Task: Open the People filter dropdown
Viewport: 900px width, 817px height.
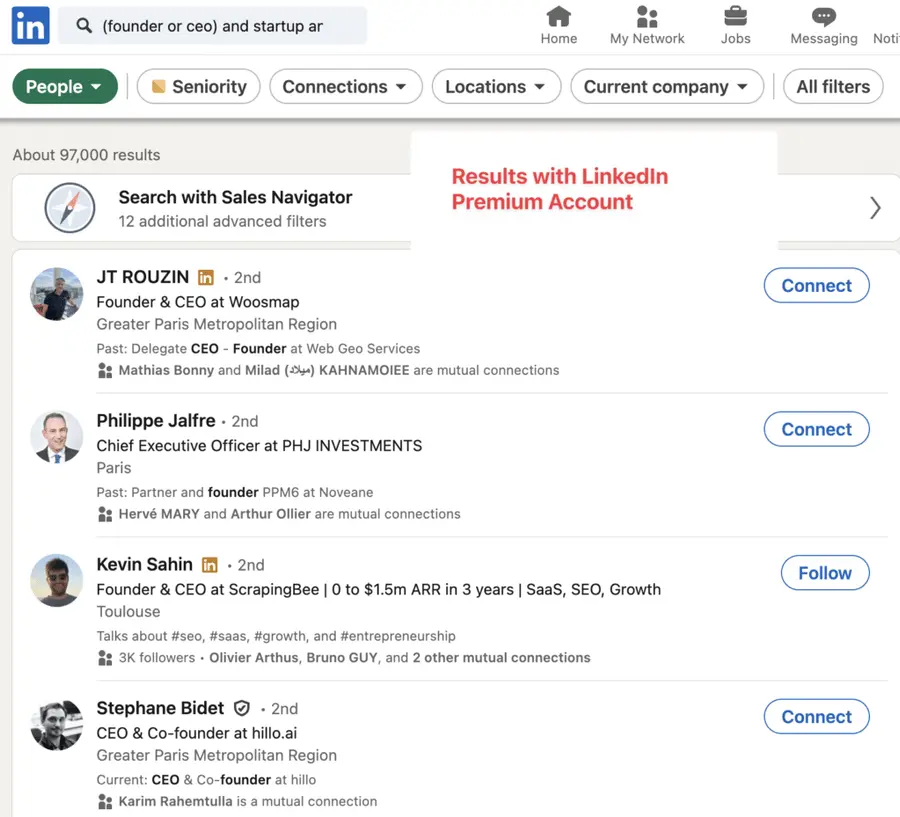Action: 64,86
